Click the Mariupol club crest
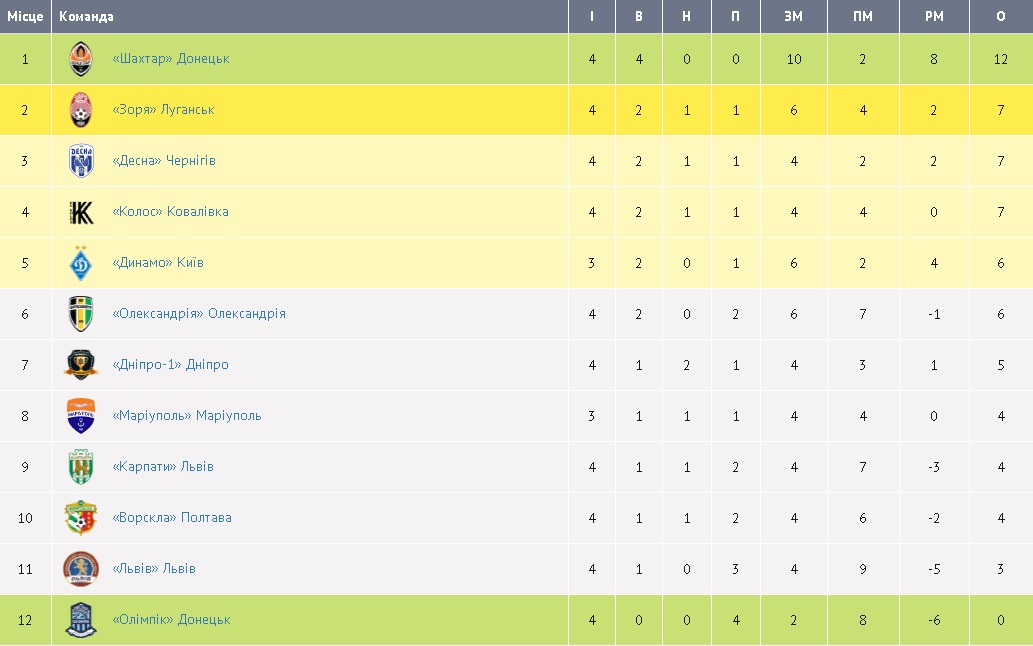Viewport: 1033px width, 646px height. click(81, 416)
